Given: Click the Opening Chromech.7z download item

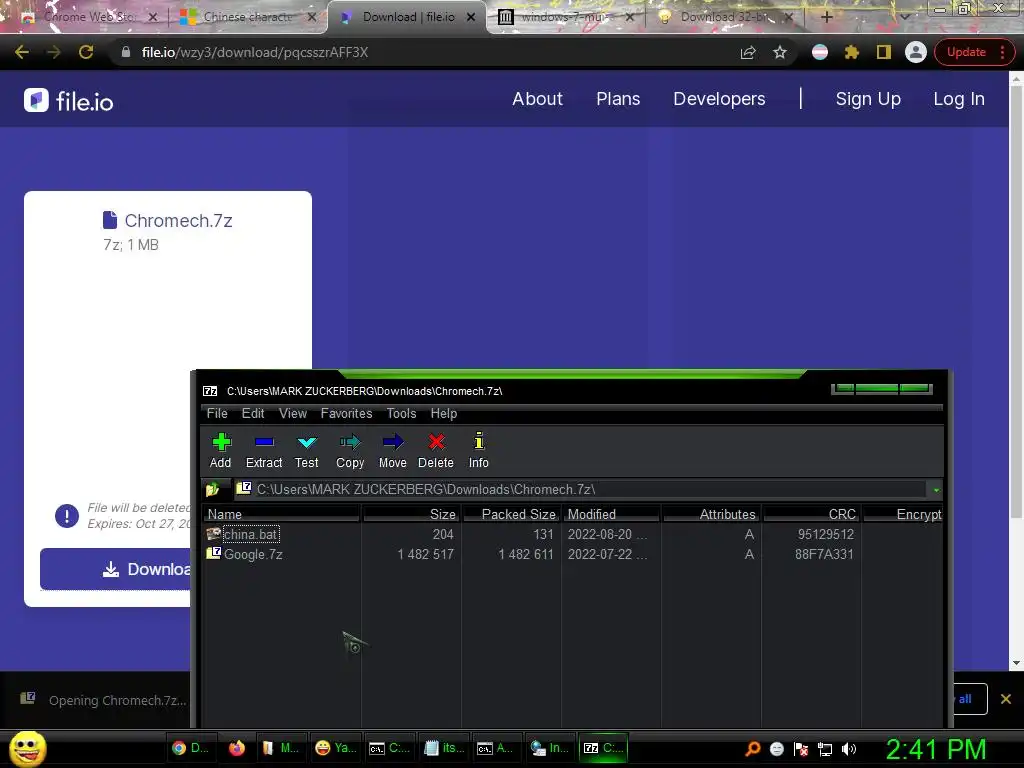Looking at the screenshot, I should (104, 700).
